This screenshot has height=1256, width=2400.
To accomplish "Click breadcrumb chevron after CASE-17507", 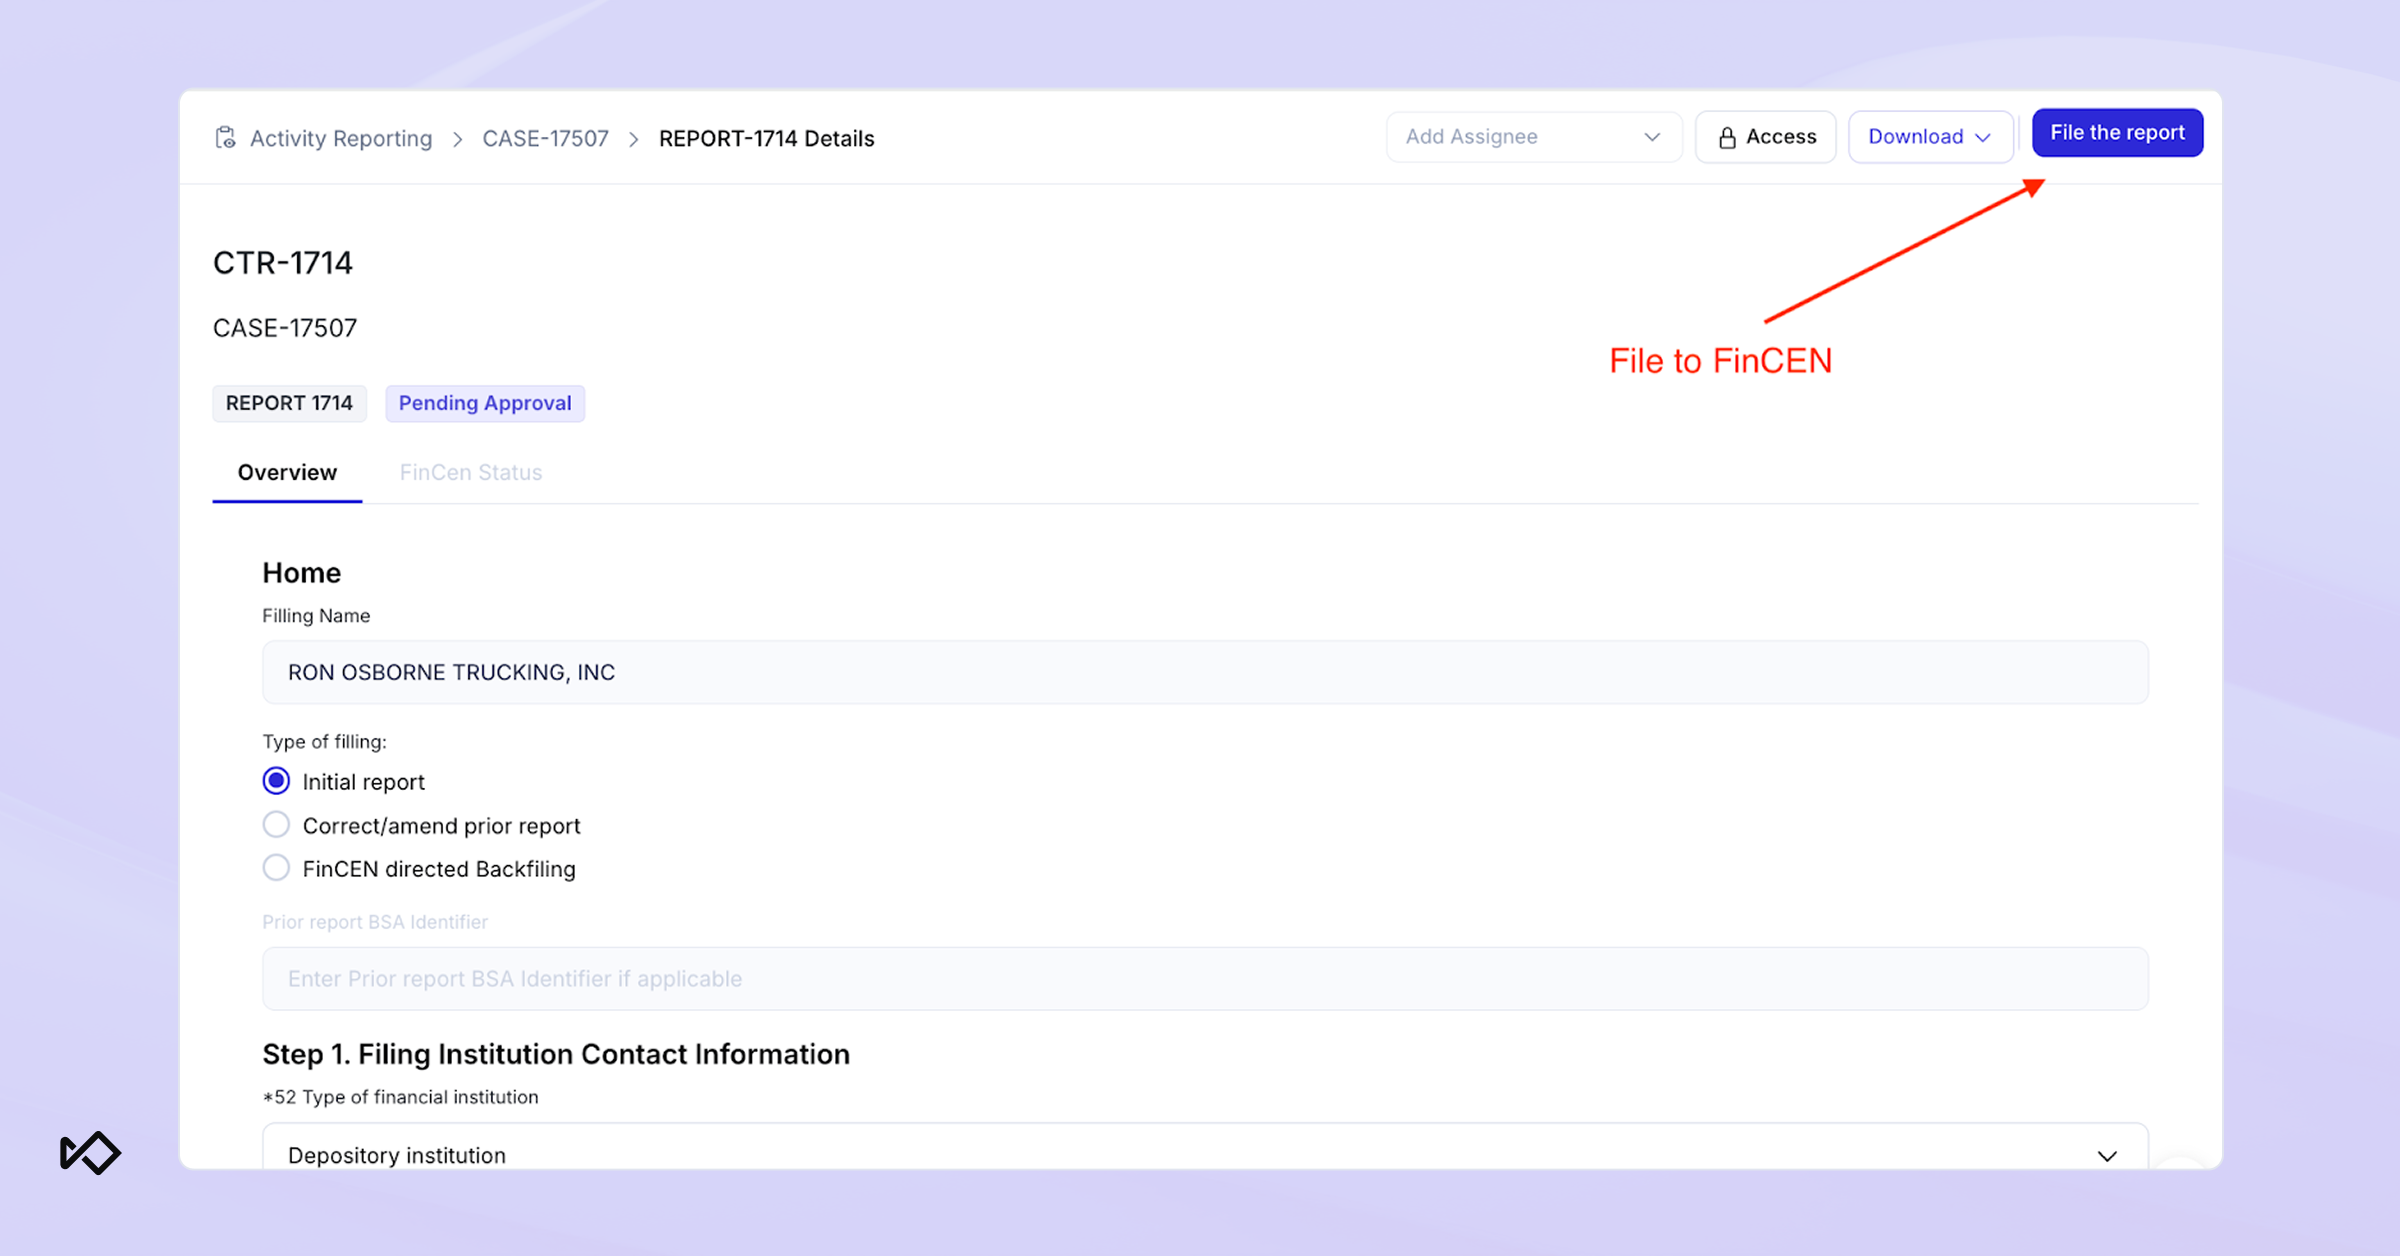I will pyautogui.click(x=634, y=139).
